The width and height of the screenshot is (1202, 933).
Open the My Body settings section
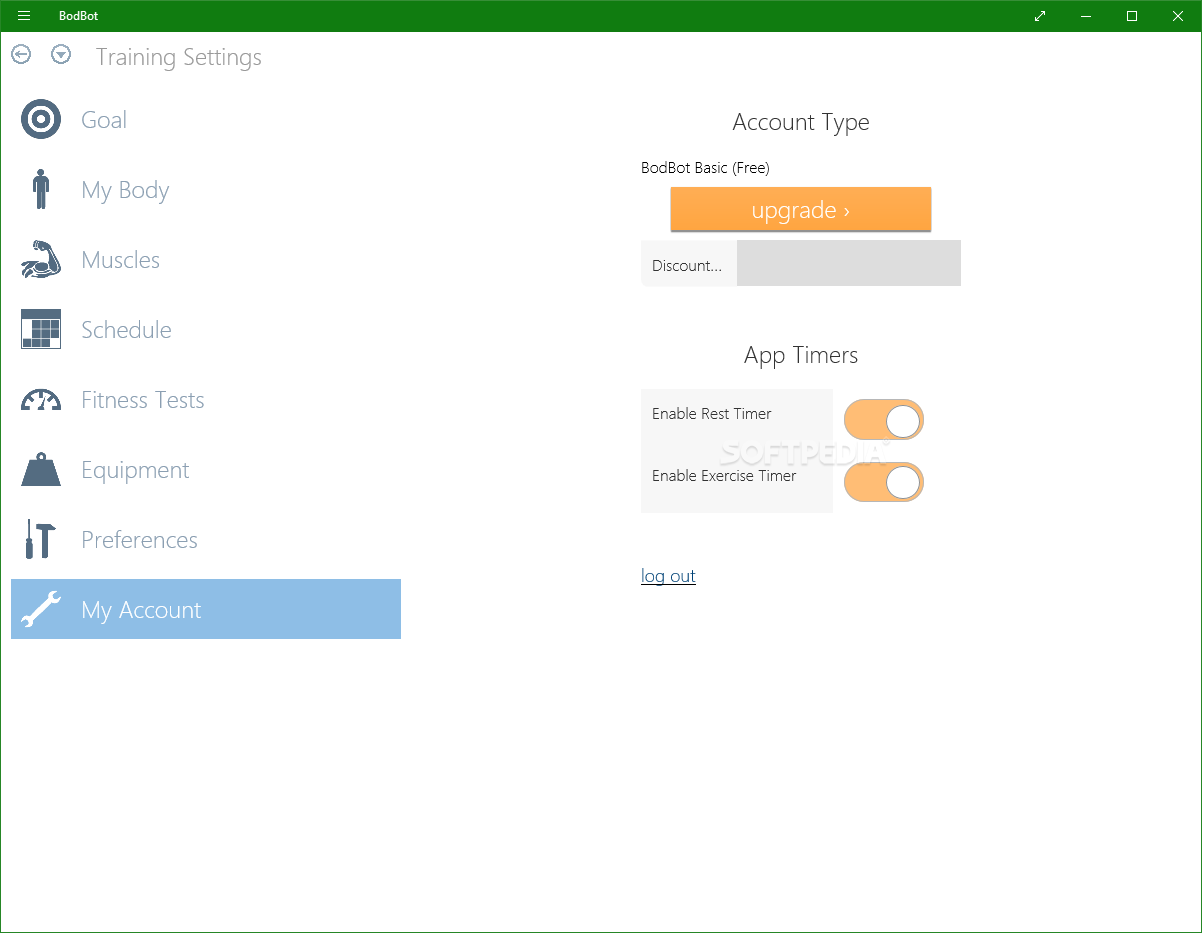(x=206, y=190)
